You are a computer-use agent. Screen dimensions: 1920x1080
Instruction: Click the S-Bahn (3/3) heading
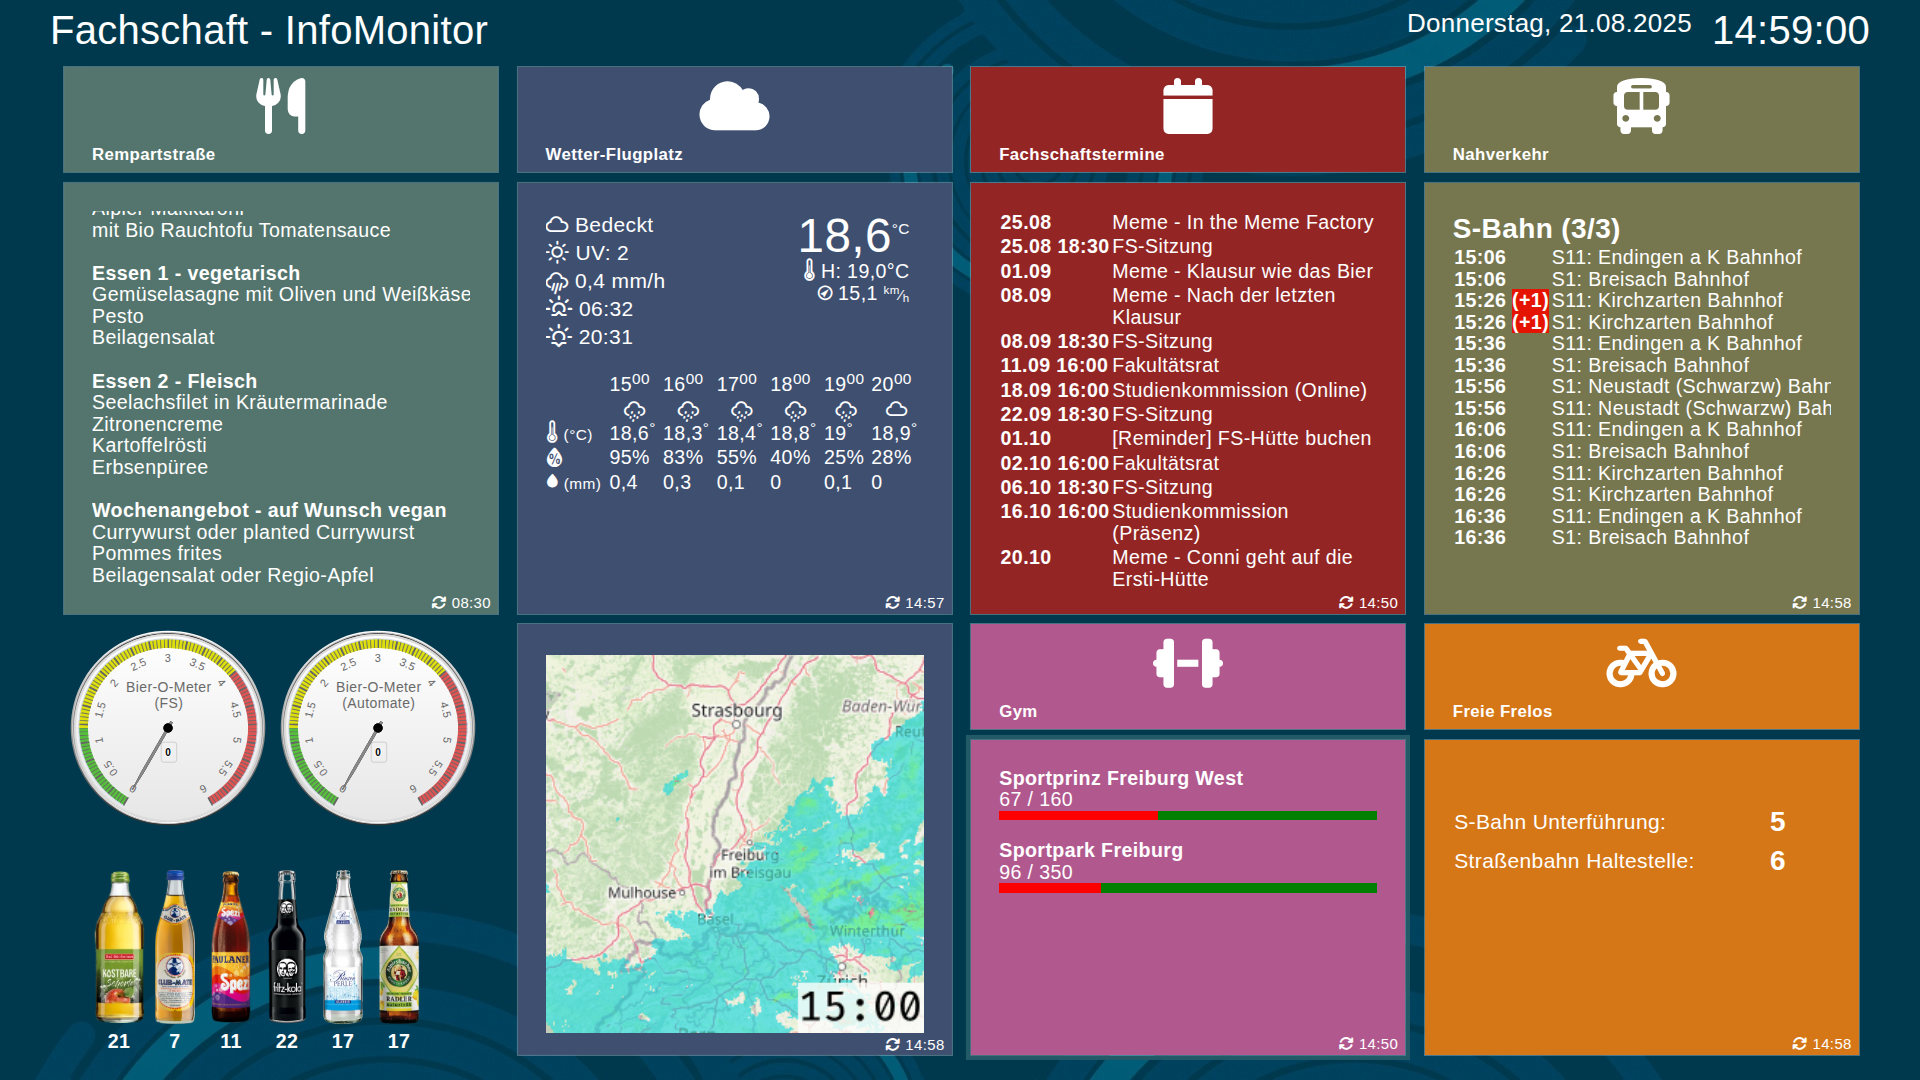coord(1535,229)
